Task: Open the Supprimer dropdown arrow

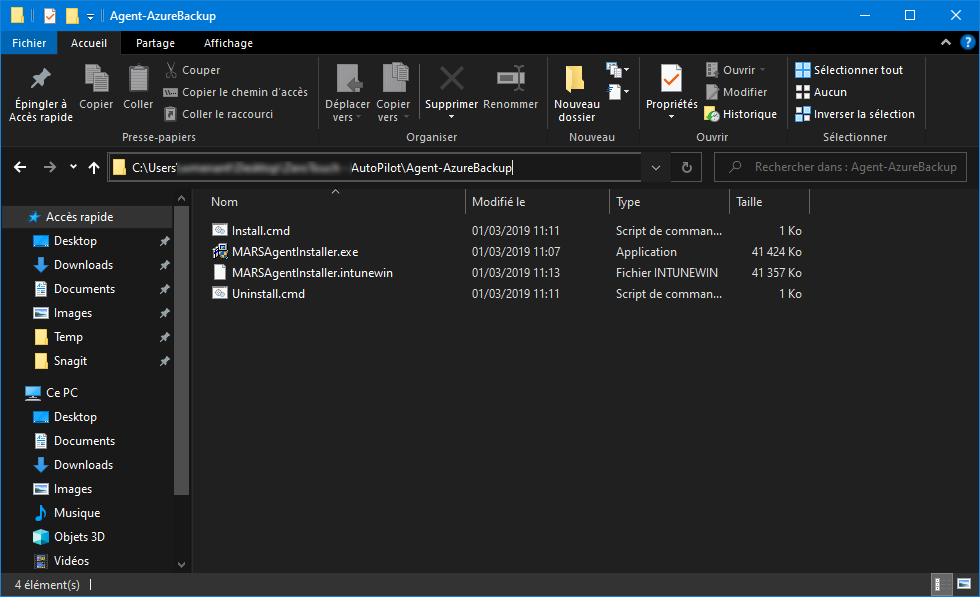Action: coord(451,117)
